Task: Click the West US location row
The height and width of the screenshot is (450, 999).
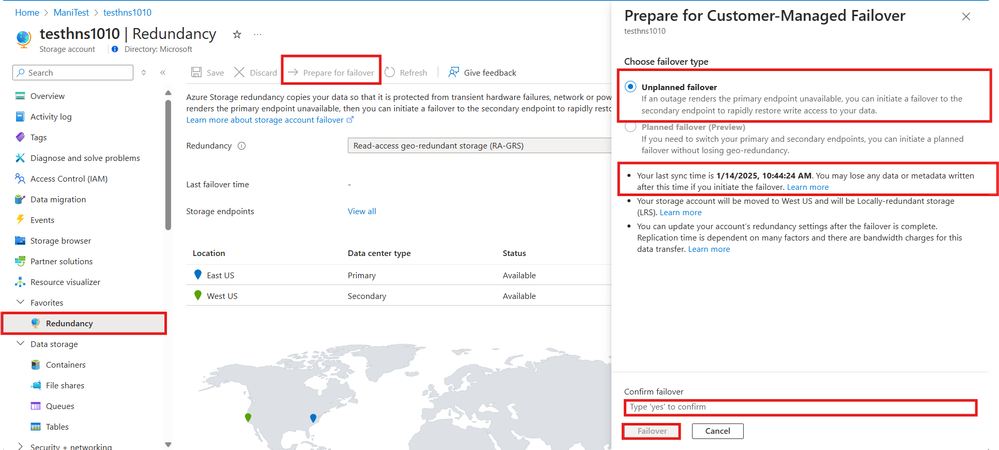Action: coord(398,296)
